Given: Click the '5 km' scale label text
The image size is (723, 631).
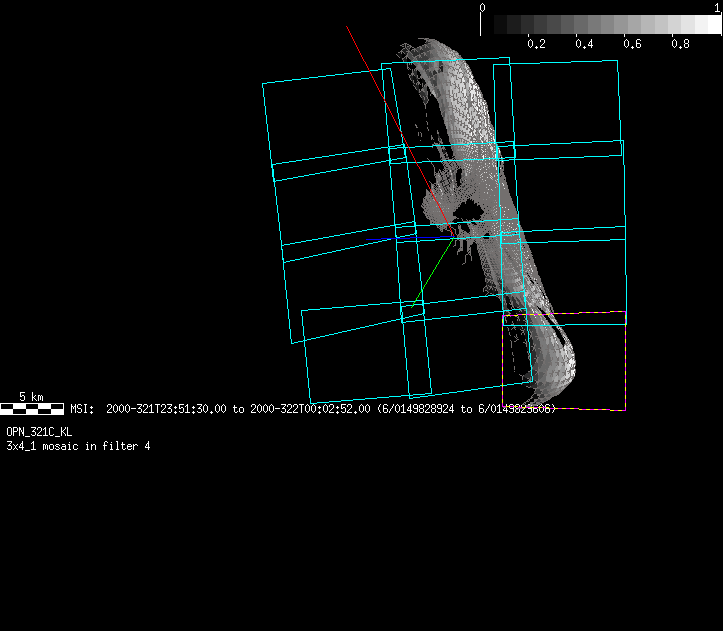Looking at the screenshot, I should click(x=32, y=397).
